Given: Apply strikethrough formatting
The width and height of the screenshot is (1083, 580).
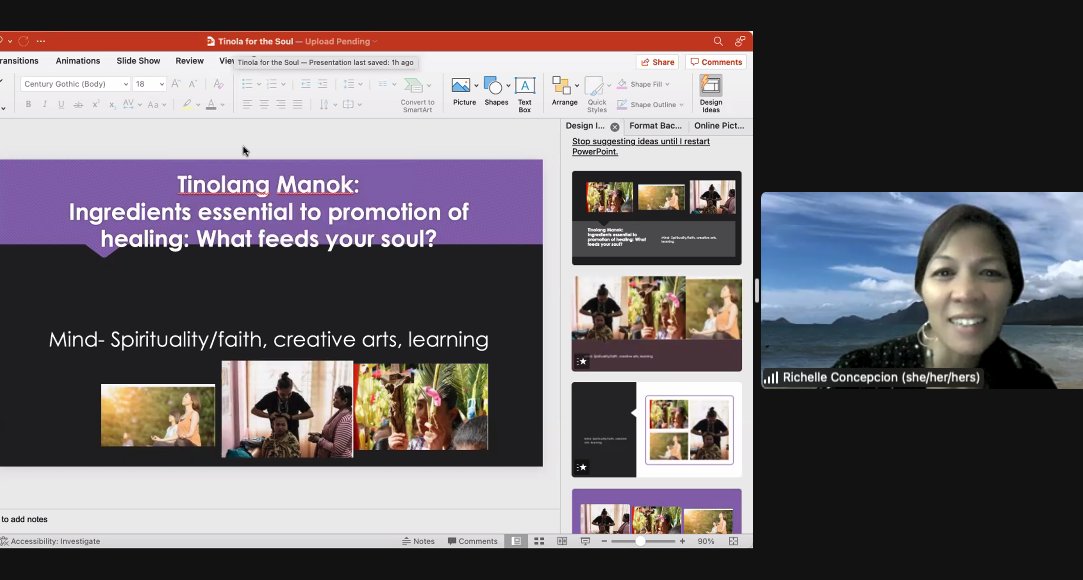Looking at the screenshot, I should click(78, 104).
